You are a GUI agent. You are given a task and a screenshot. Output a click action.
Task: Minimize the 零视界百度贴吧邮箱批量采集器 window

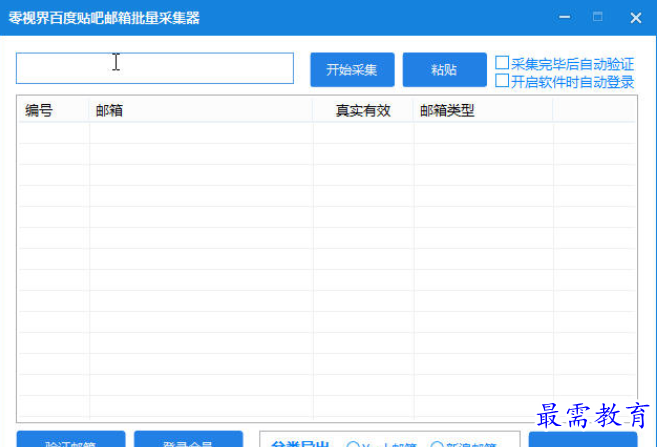(x=565, y=17)
